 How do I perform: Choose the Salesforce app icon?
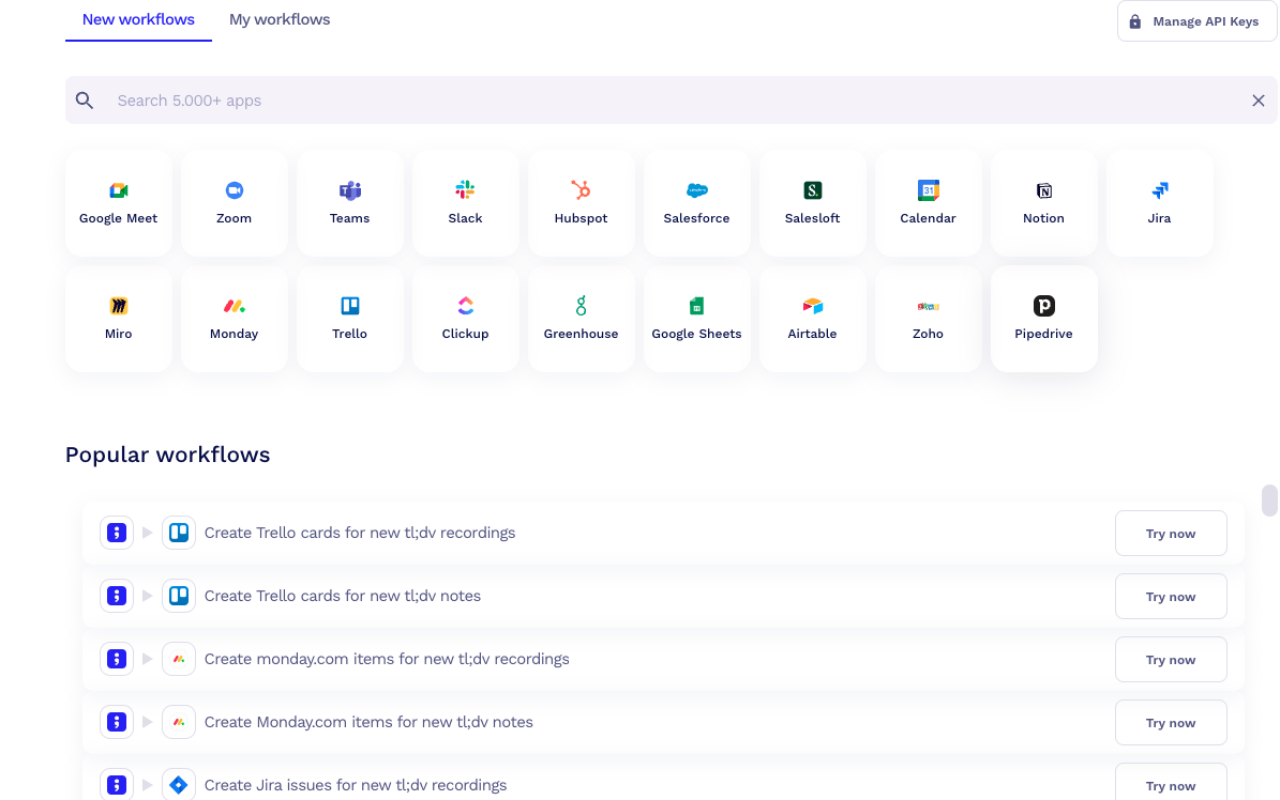pos(697,203)
